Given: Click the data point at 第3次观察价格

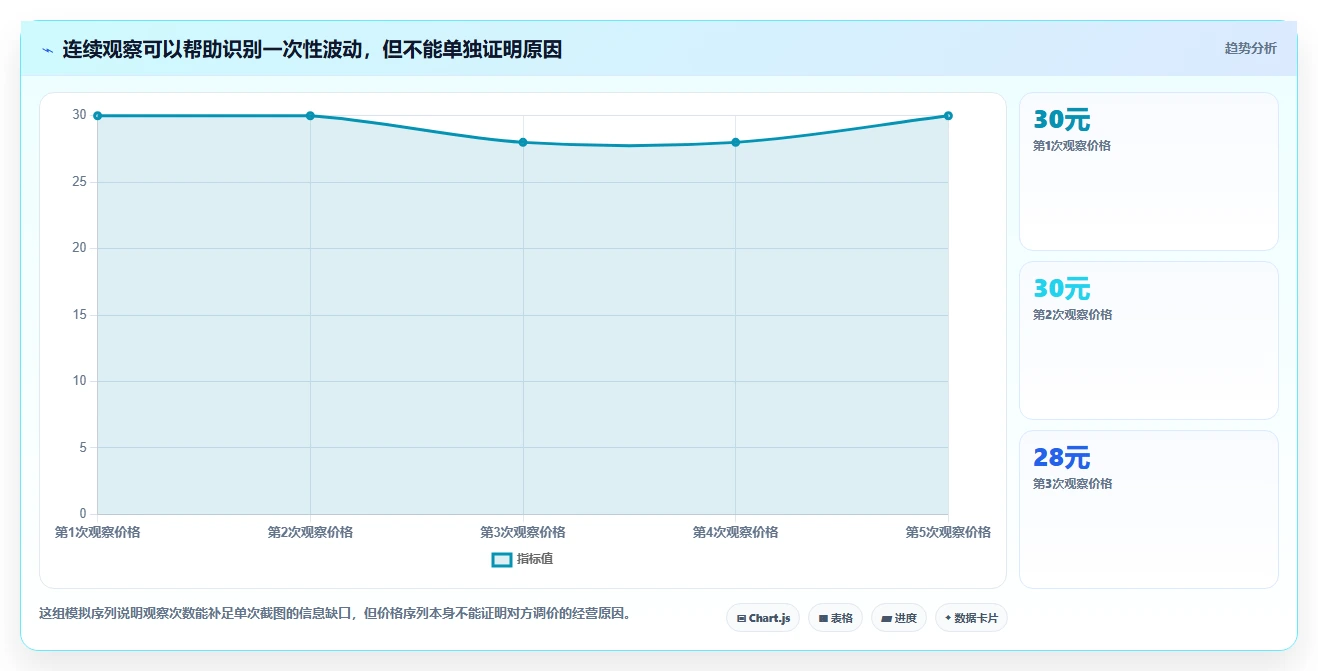Looking at the screenshot, I should tap(523, 142).
